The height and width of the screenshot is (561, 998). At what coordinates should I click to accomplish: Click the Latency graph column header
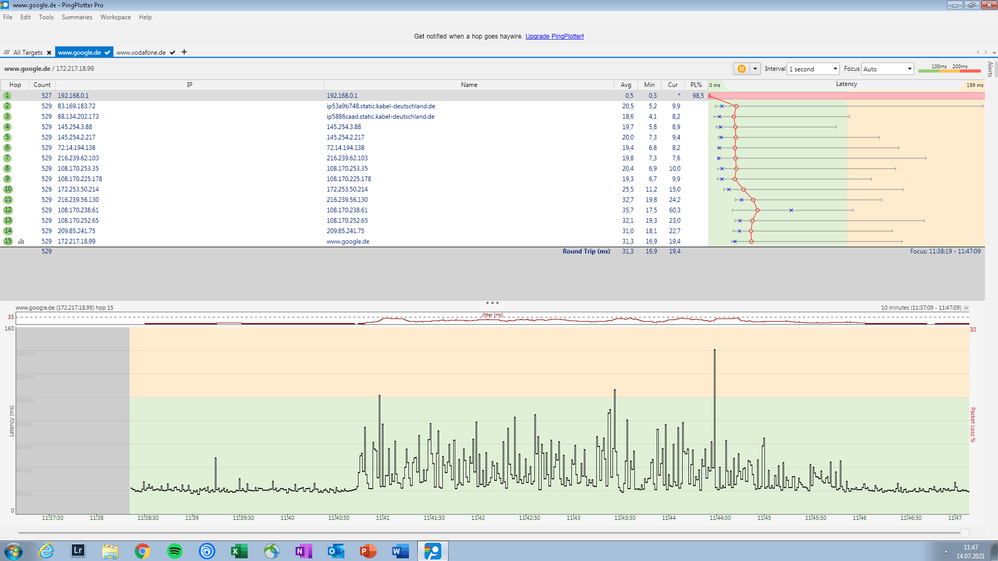[x=846, y=84]
